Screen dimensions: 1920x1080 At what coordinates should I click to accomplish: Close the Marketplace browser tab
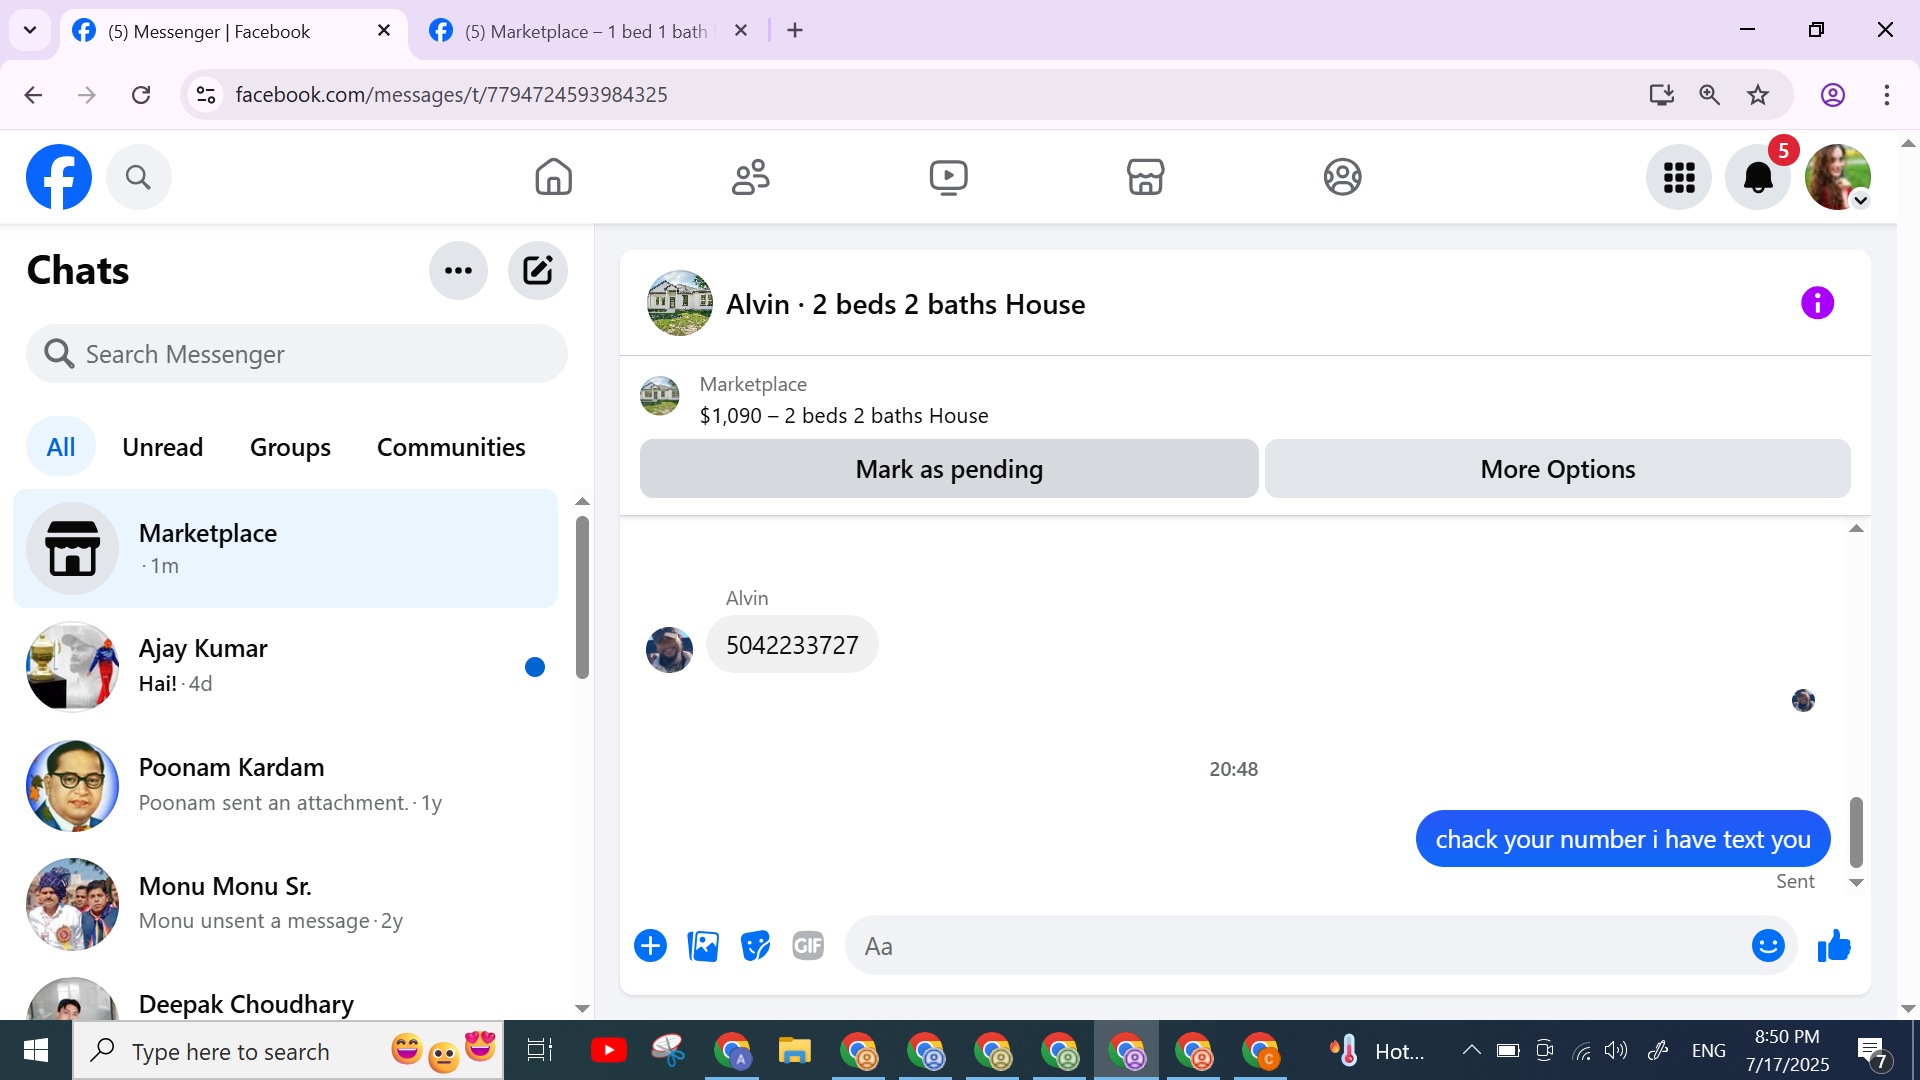coord(741,31)
